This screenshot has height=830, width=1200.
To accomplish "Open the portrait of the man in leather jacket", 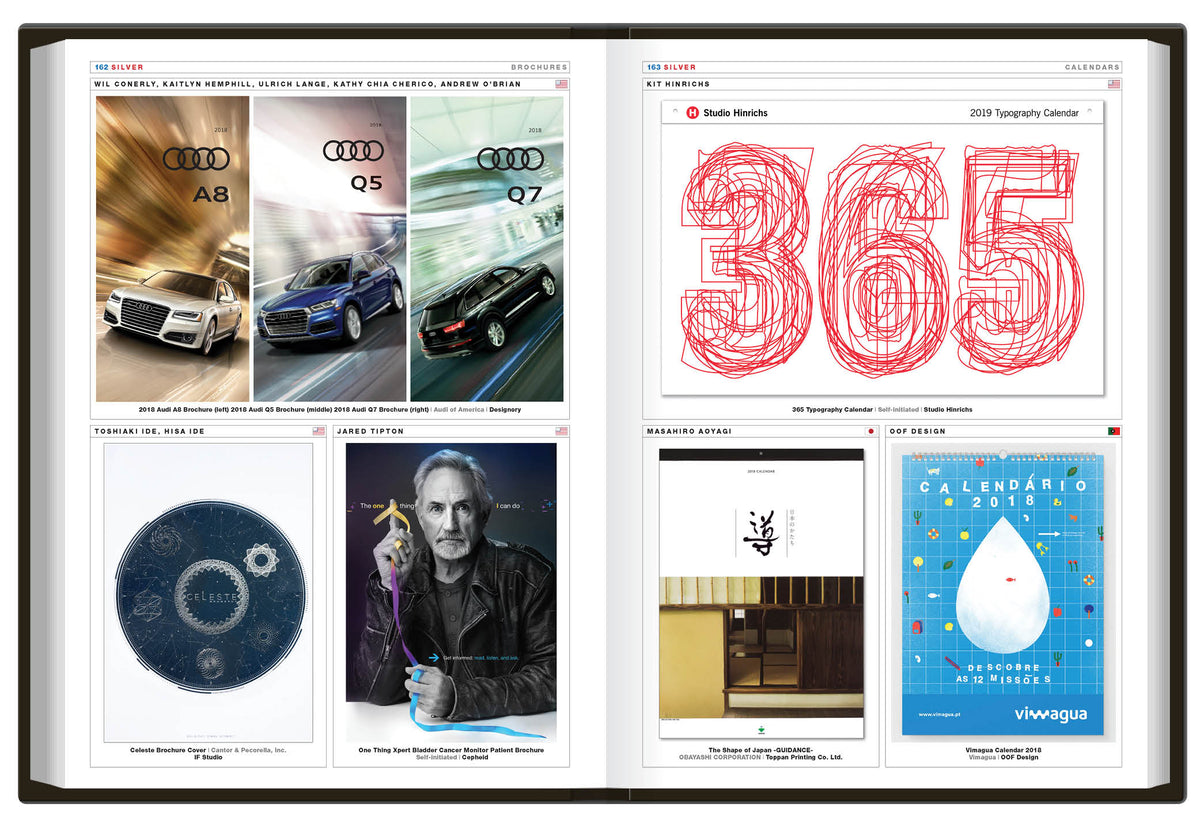I will pos(451,591).
